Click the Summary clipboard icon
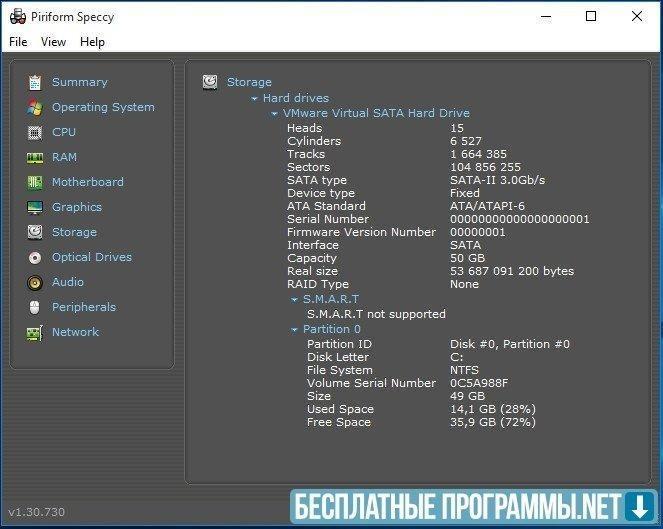663x529 pixels. 35,82
